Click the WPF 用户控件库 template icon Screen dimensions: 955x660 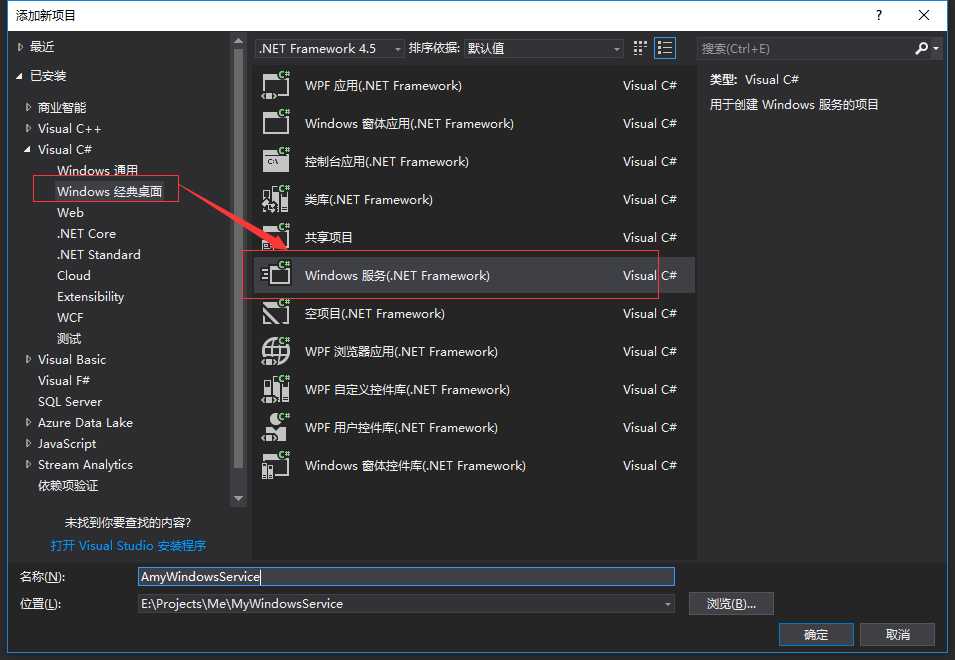[276, 427]
